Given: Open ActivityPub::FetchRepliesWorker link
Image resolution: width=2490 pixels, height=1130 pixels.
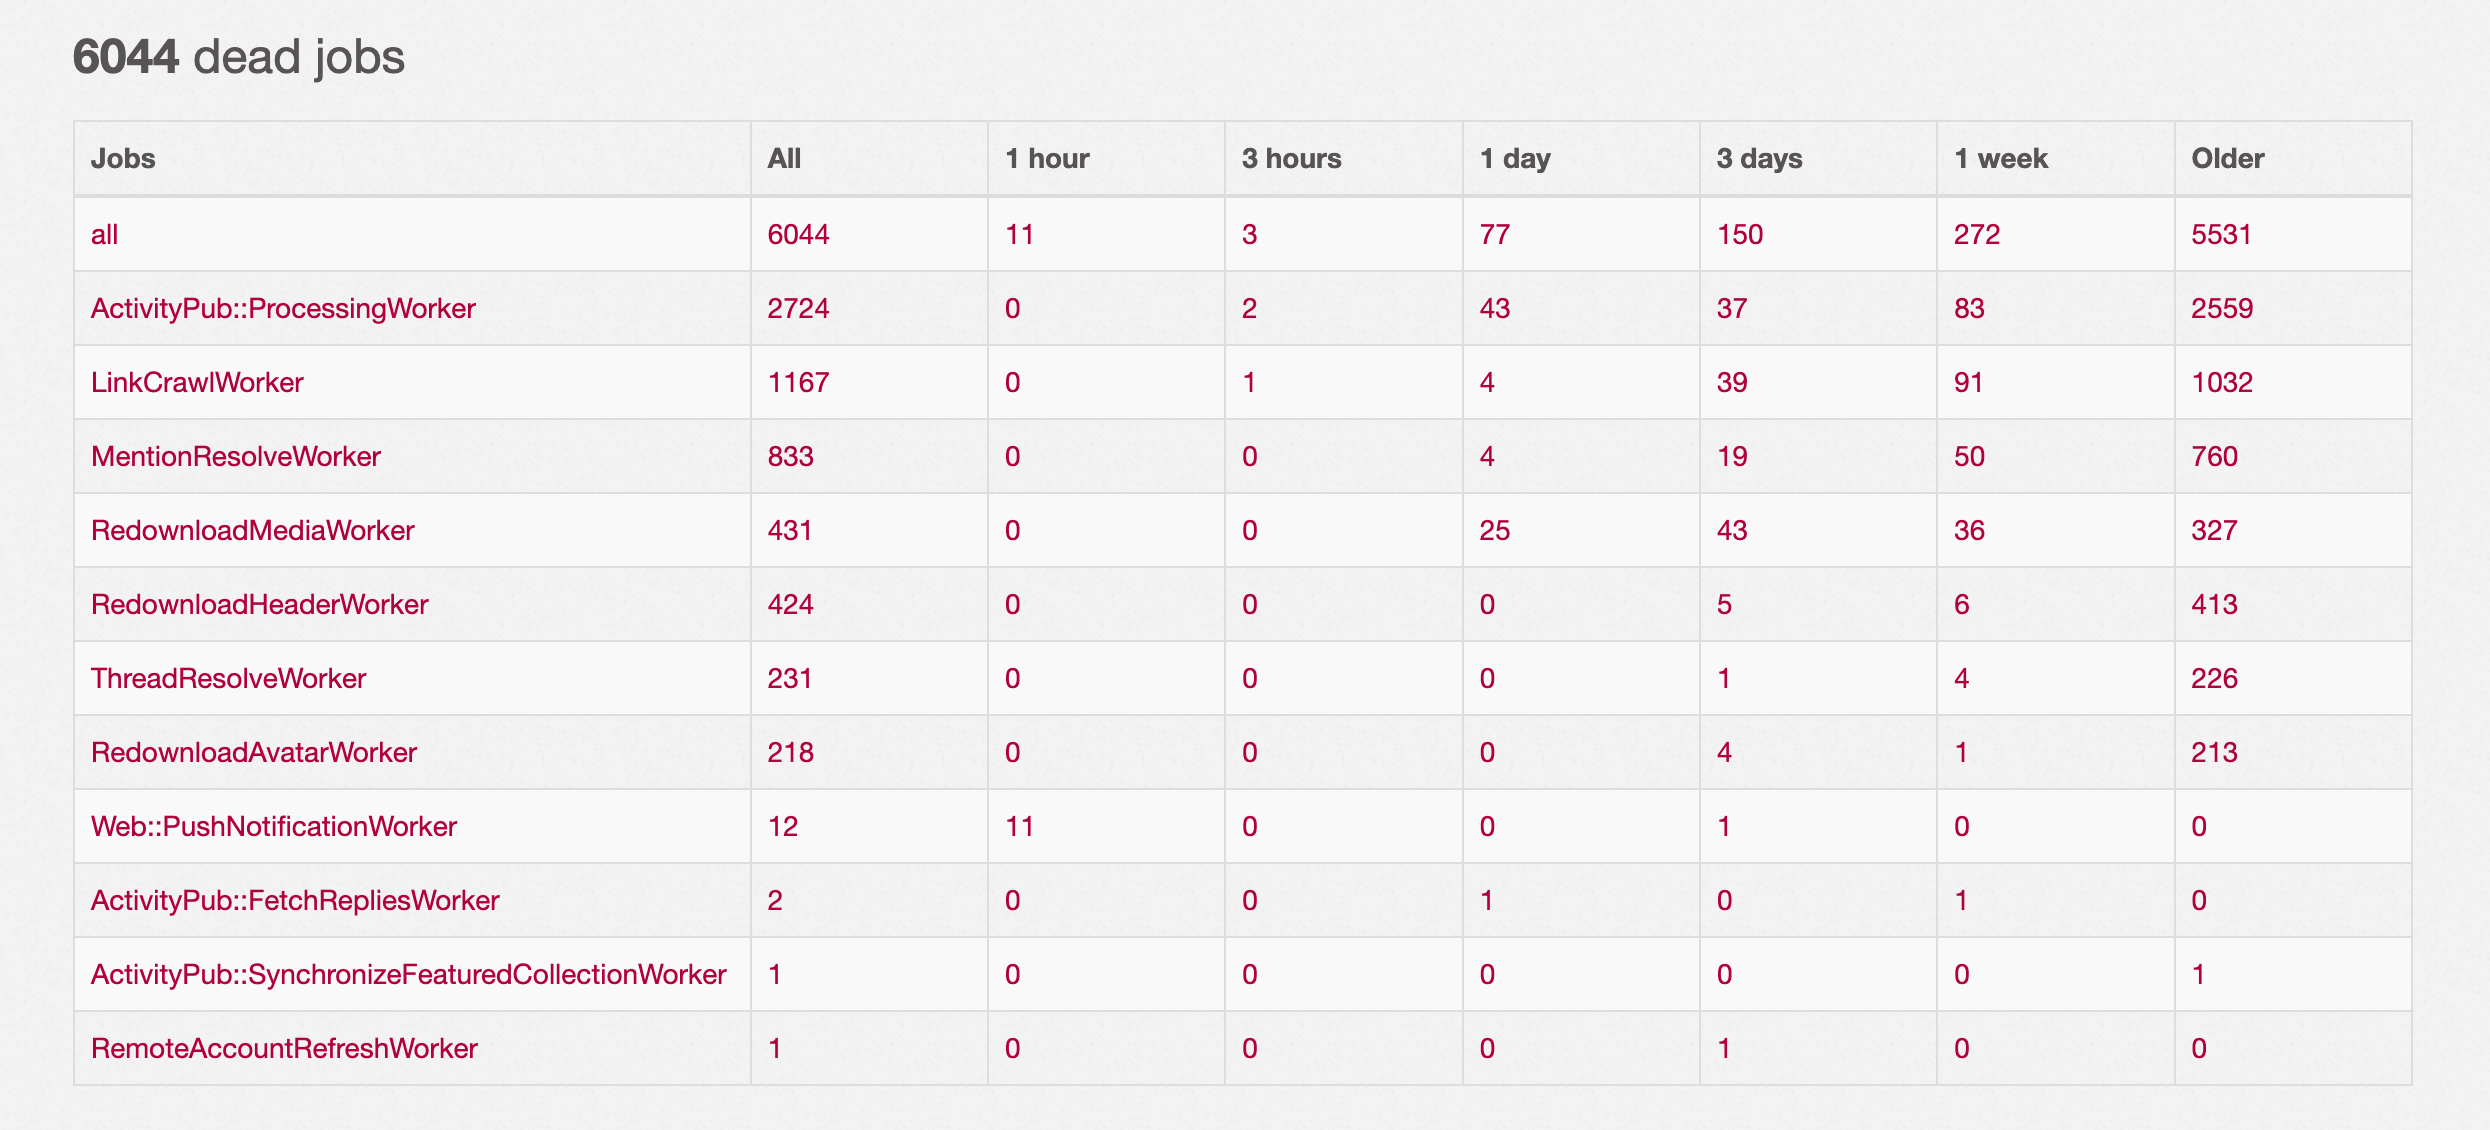Looking at the screenshot, I should [295, 900].
